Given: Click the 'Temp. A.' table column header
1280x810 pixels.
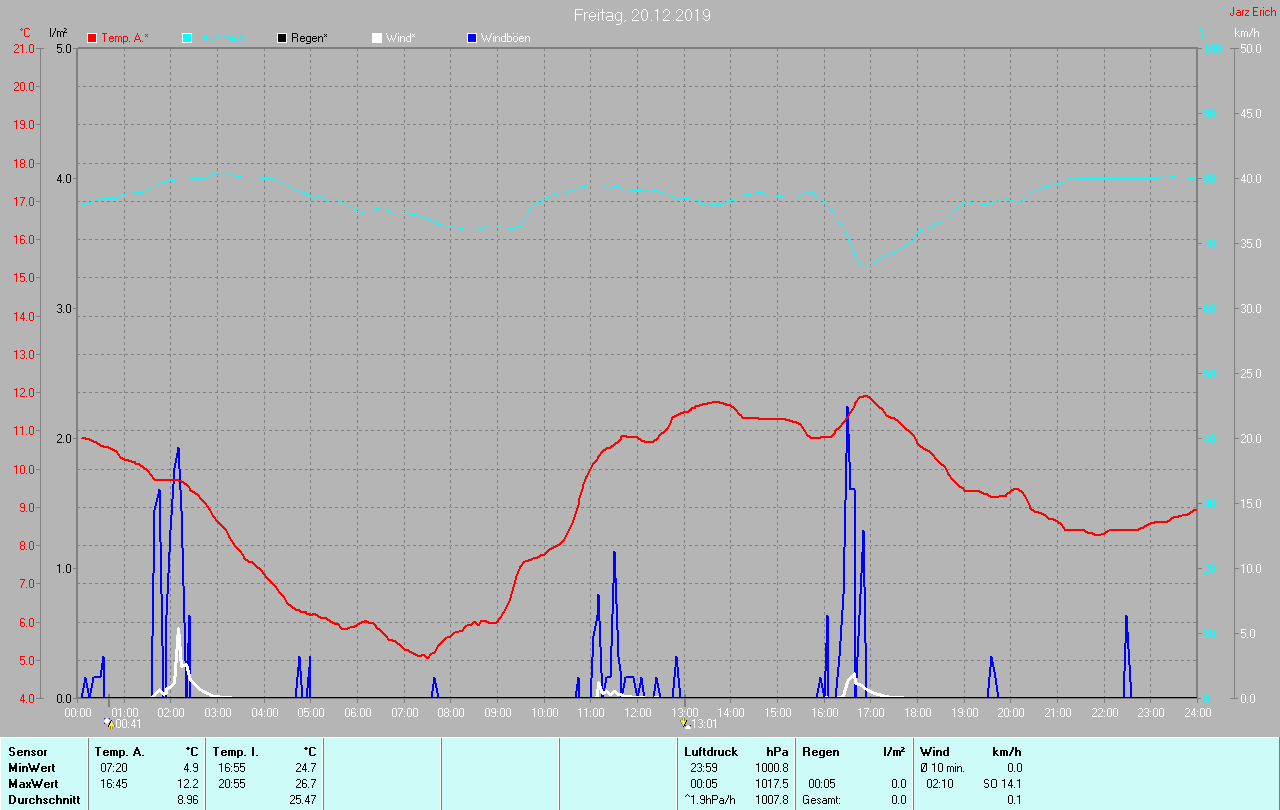Looking at the screenshot, I should click(x=119, y=752).
